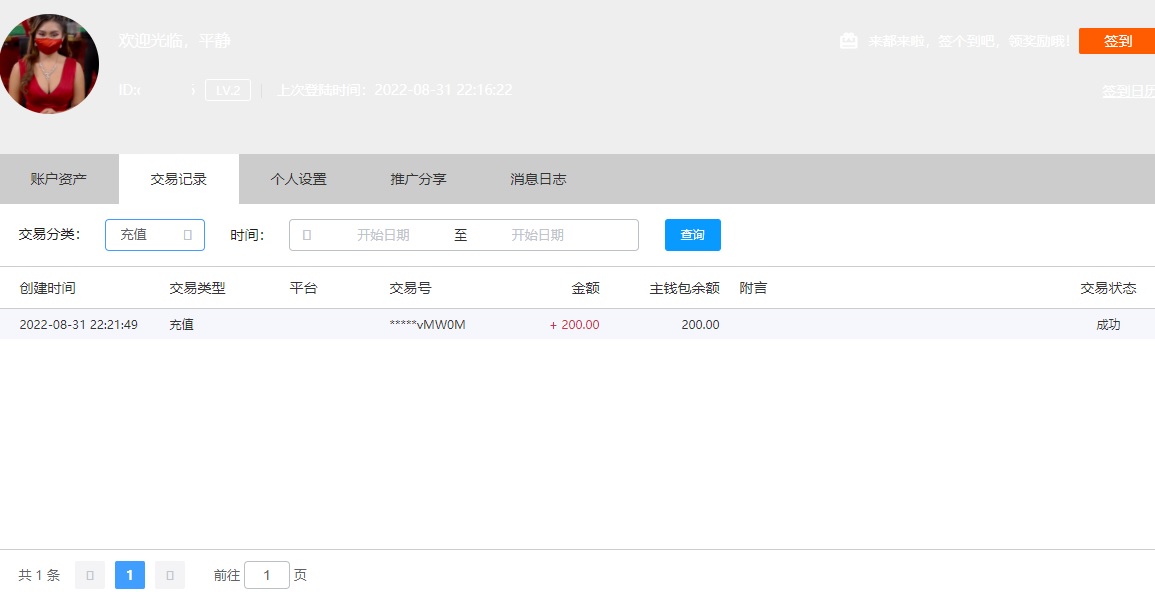Click the blue 查询 search button
The image size is (1155, 592).
692,235
